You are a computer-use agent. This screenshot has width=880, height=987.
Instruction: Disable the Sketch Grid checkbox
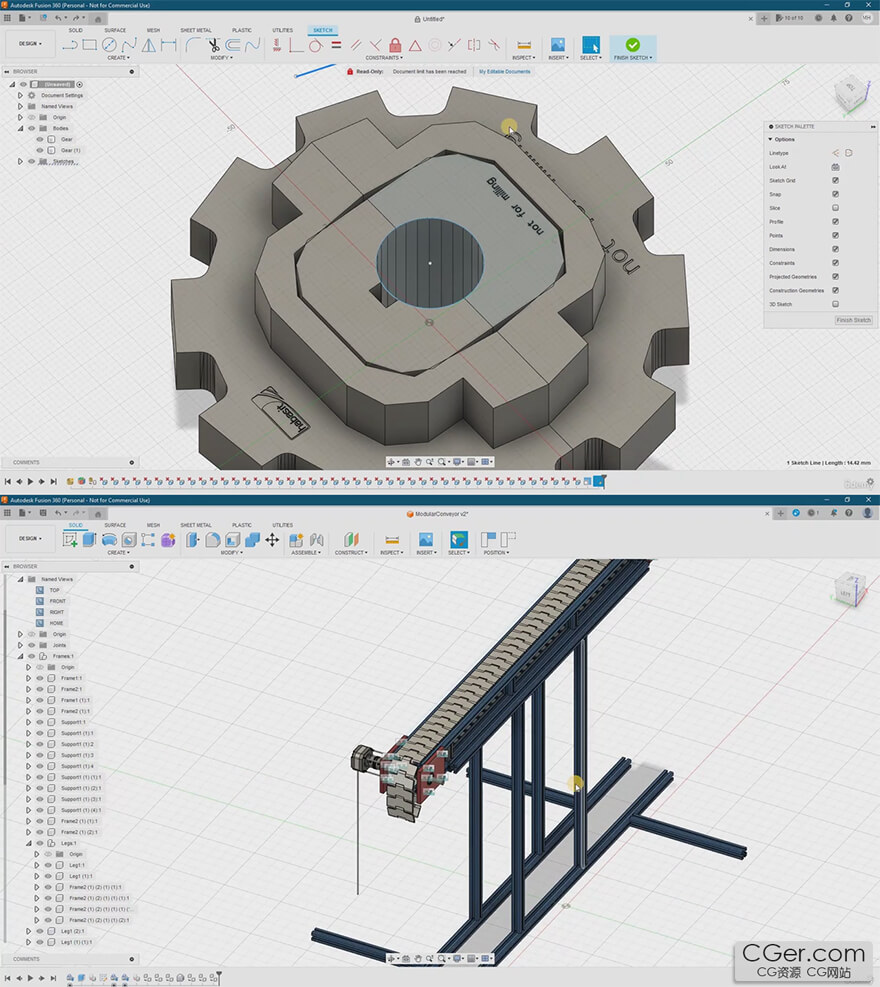pyautogui.click(x=835, y=180)
